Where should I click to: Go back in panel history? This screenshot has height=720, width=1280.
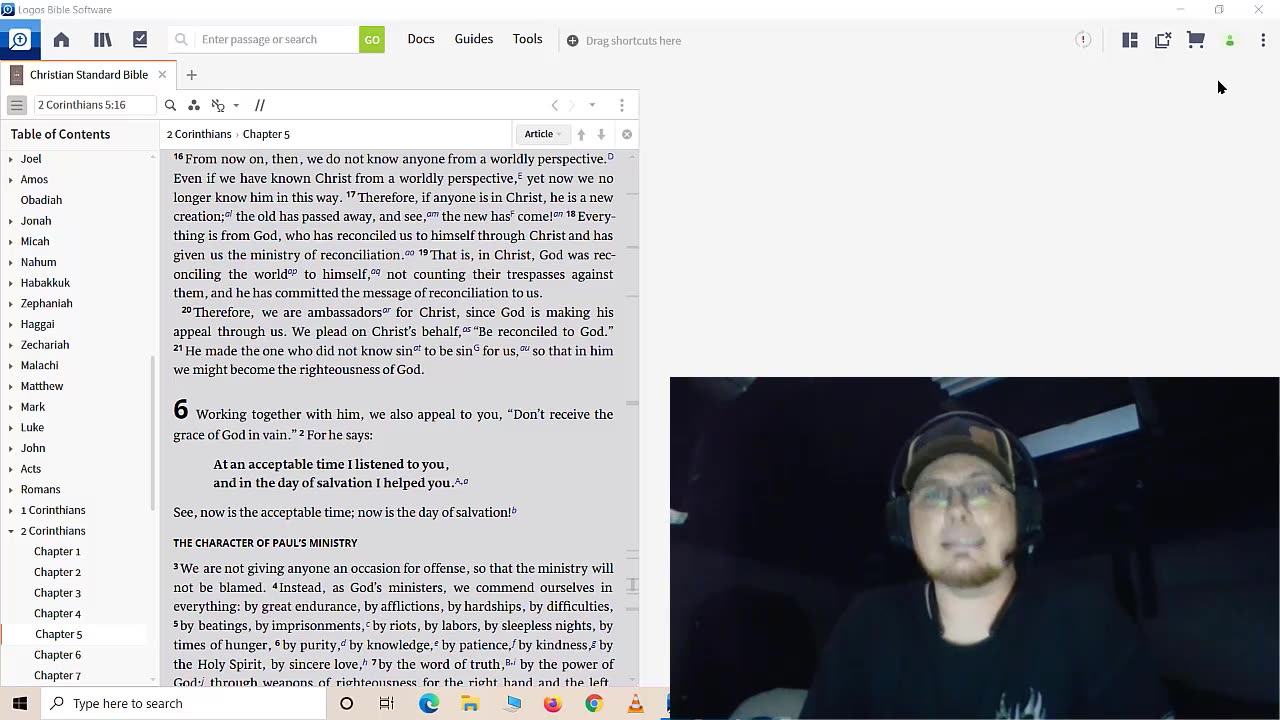[x=555, y=105]
